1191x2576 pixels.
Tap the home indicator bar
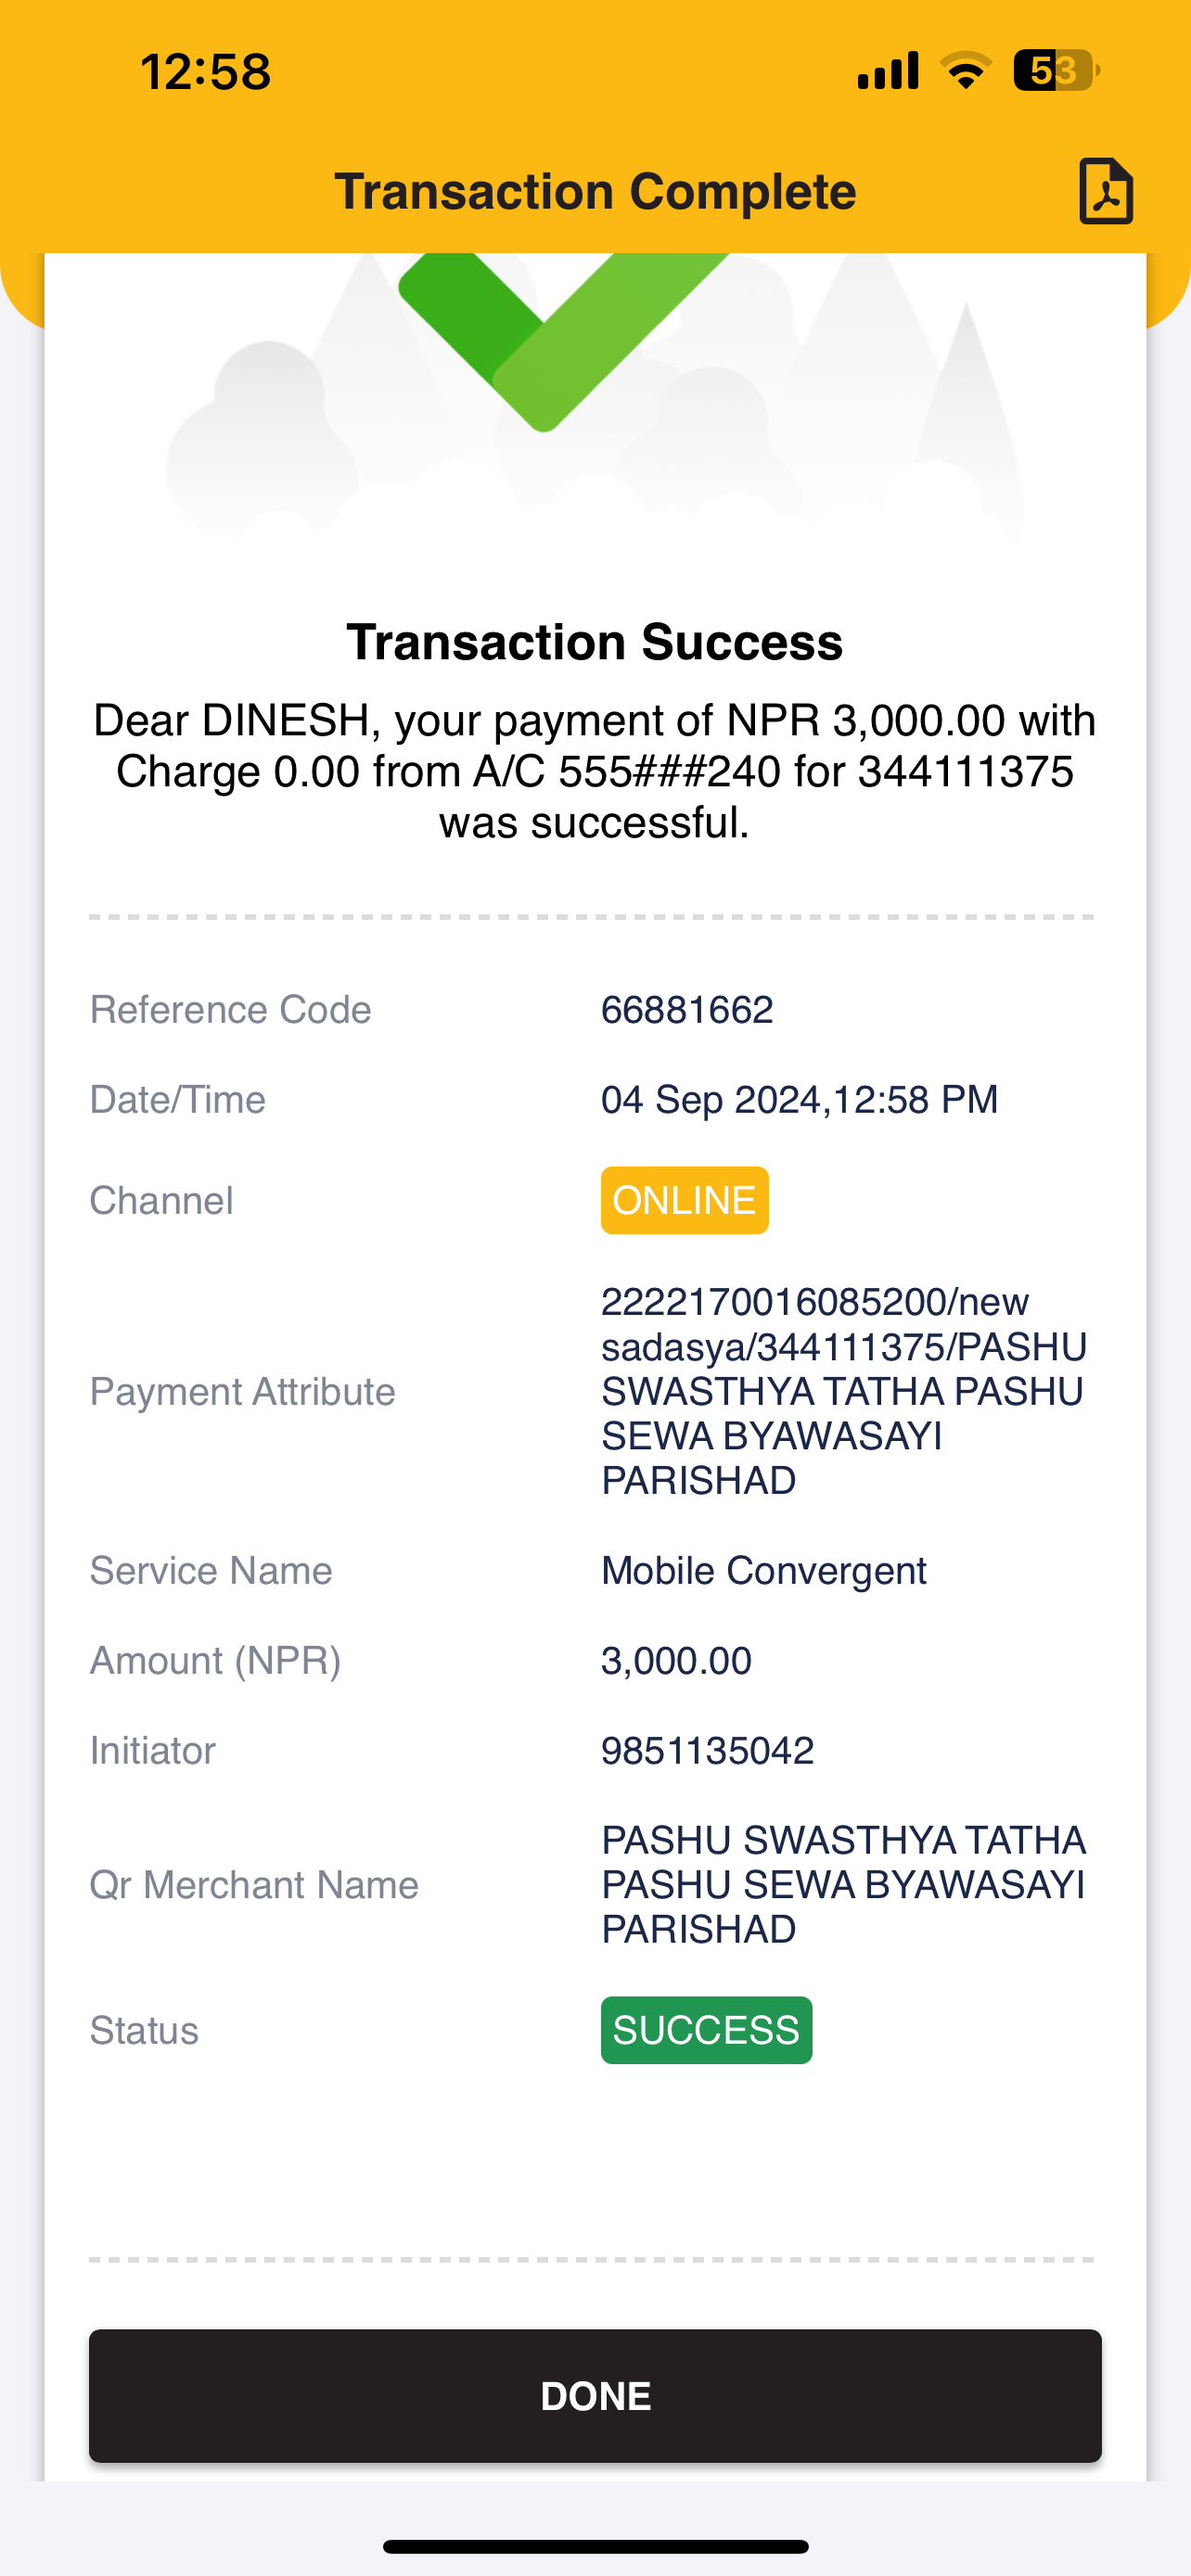pos(595,2546)
